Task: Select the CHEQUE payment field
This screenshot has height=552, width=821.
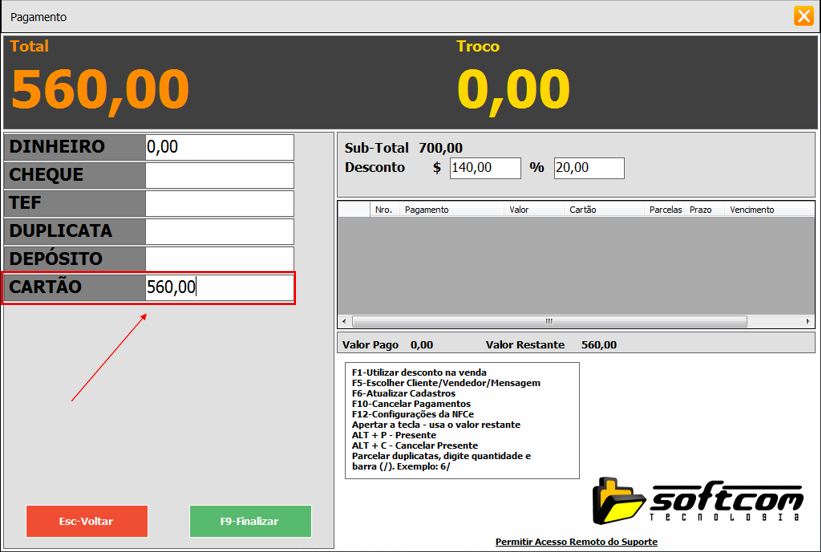Action: pos(219,175)
